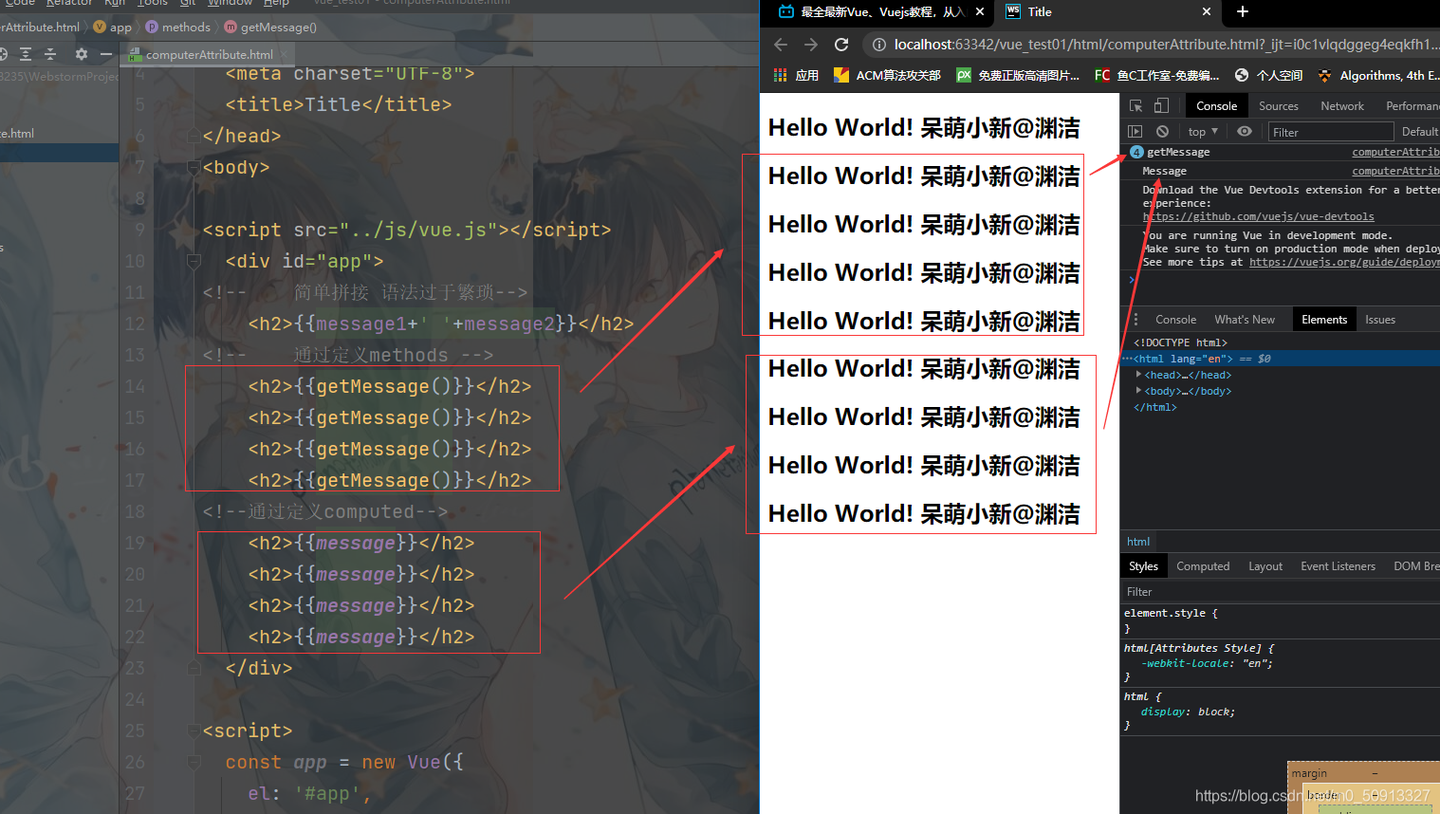Open the Chrome apps grid icon
1440x814 pixels.
coord(779,75)
